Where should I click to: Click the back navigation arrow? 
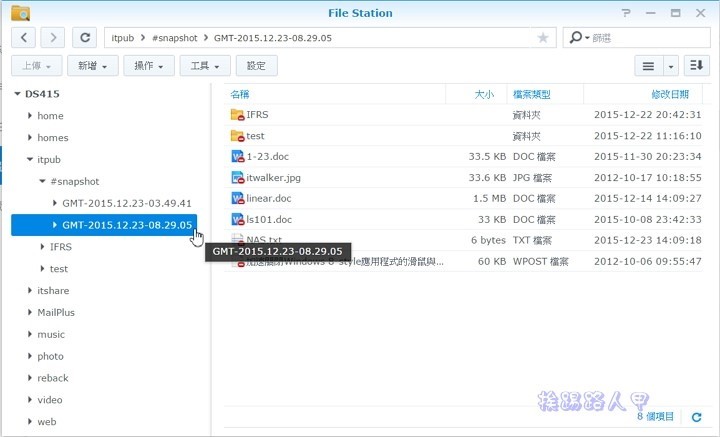tap(24, 37)
